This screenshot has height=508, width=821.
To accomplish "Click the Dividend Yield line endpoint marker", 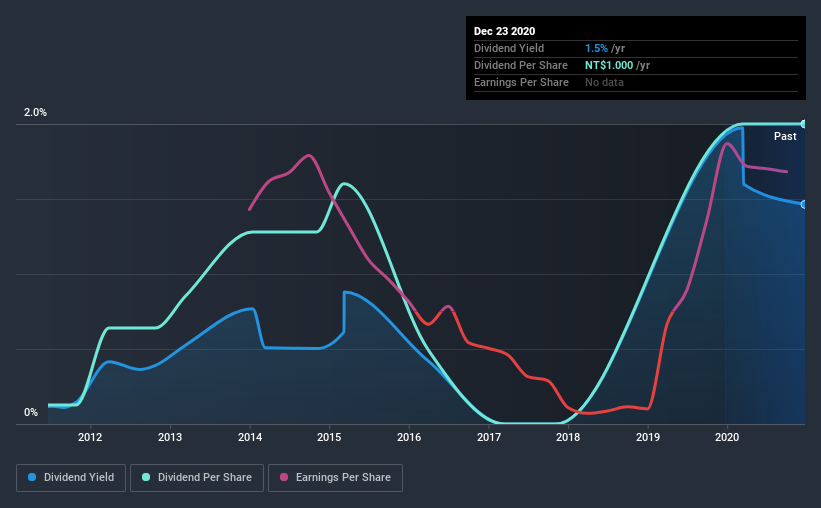I will [x=804, y=204].
